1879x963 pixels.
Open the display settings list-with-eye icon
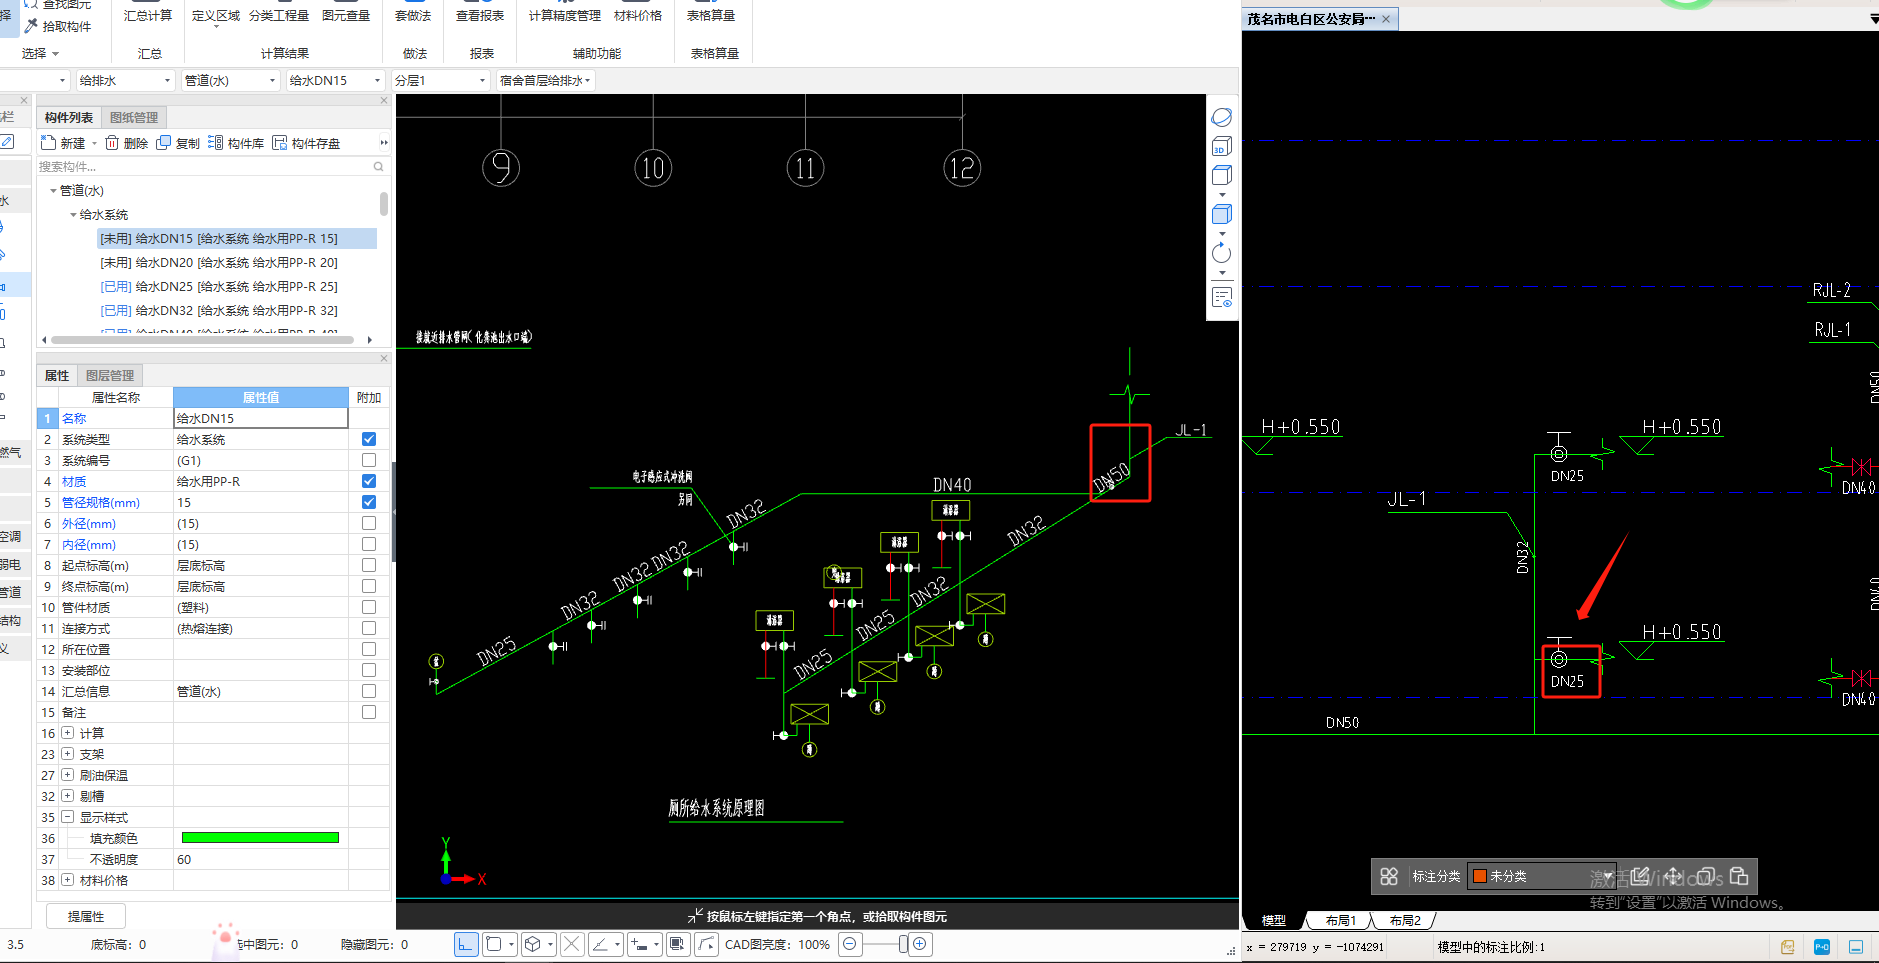click(1221, 297)
